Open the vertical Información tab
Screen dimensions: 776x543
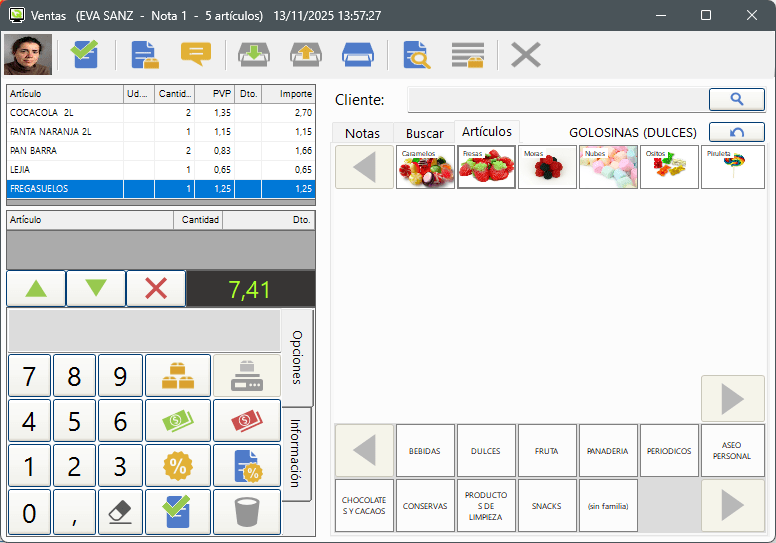click(296, 453)
